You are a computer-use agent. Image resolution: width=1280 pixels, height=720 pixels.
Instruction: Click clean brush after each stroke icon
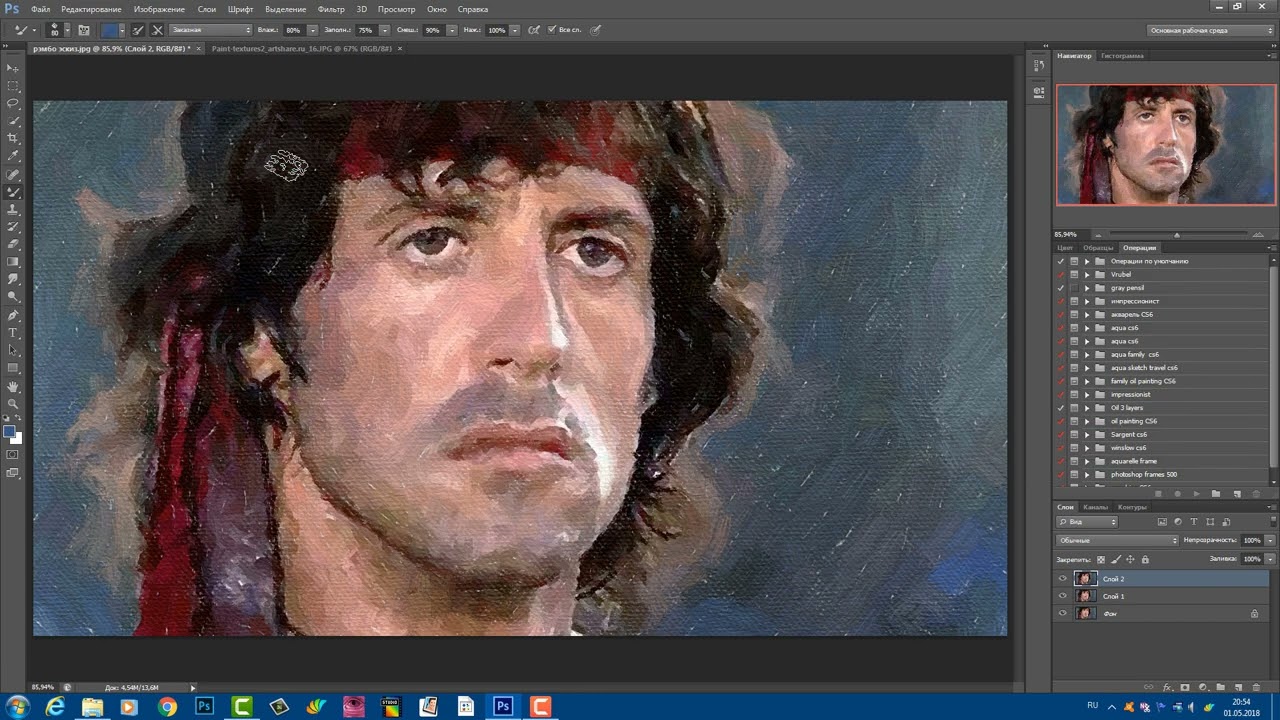157,30
